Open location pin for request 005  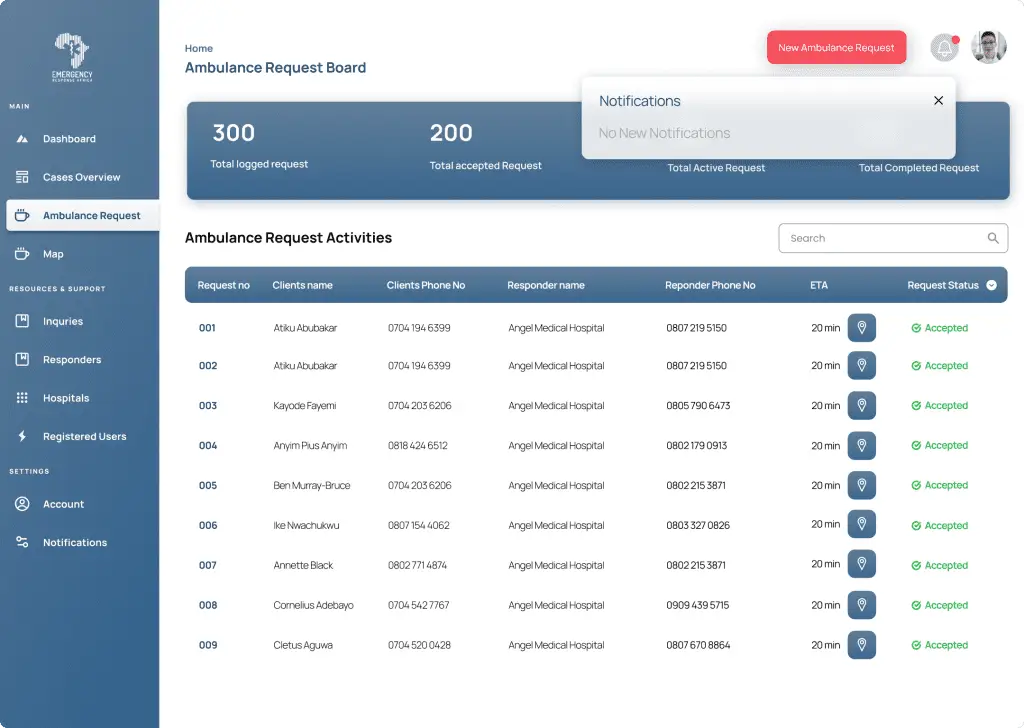861,485
